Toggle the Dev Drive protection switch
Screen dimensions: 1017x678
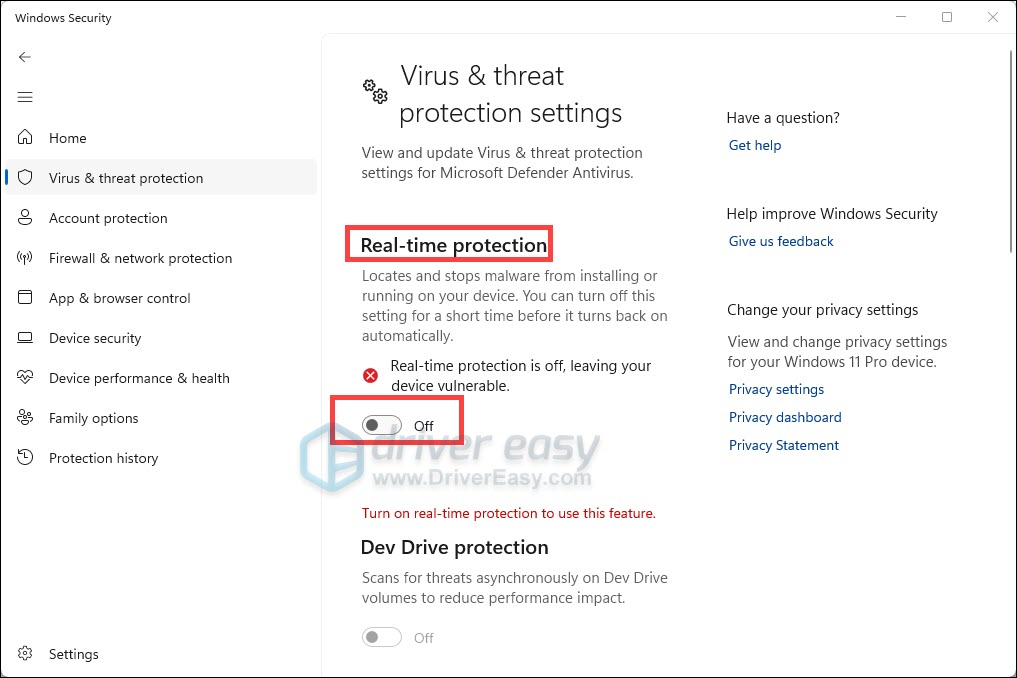point(383,637)
